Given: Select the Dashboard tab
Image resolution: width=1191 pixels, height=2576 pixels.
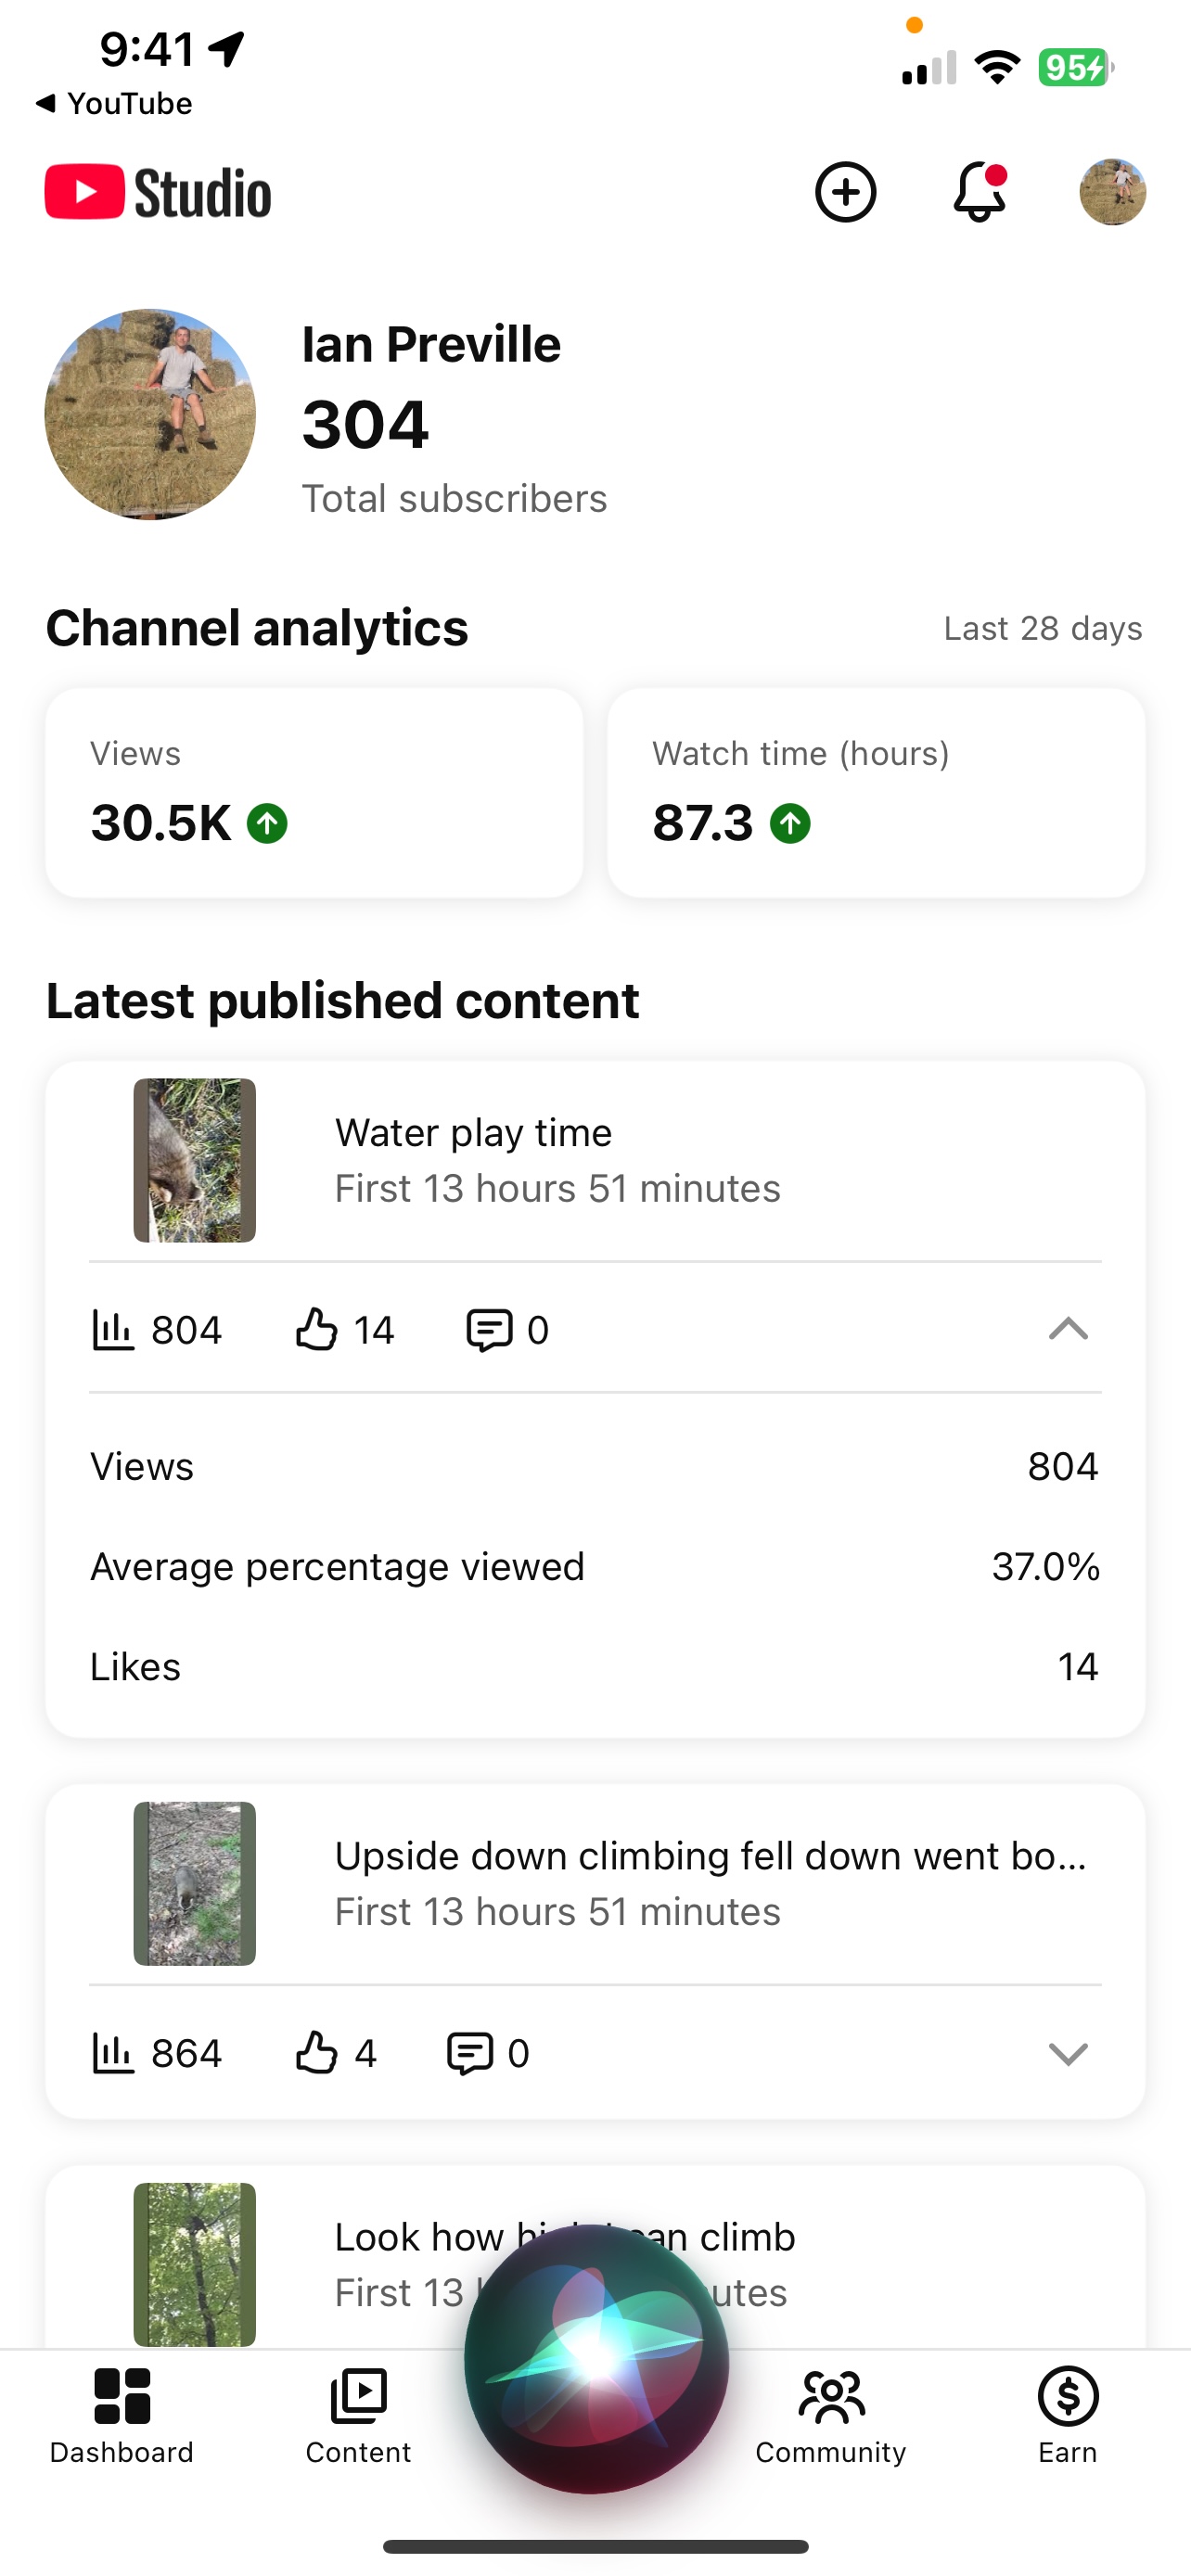Looking at the screenshot, I should 122,2415.
